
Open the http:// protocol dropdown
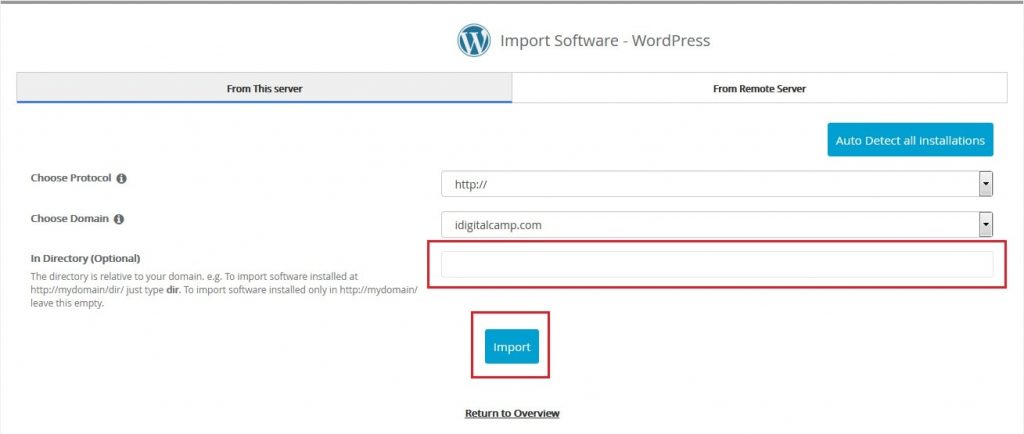pos(717,184)
